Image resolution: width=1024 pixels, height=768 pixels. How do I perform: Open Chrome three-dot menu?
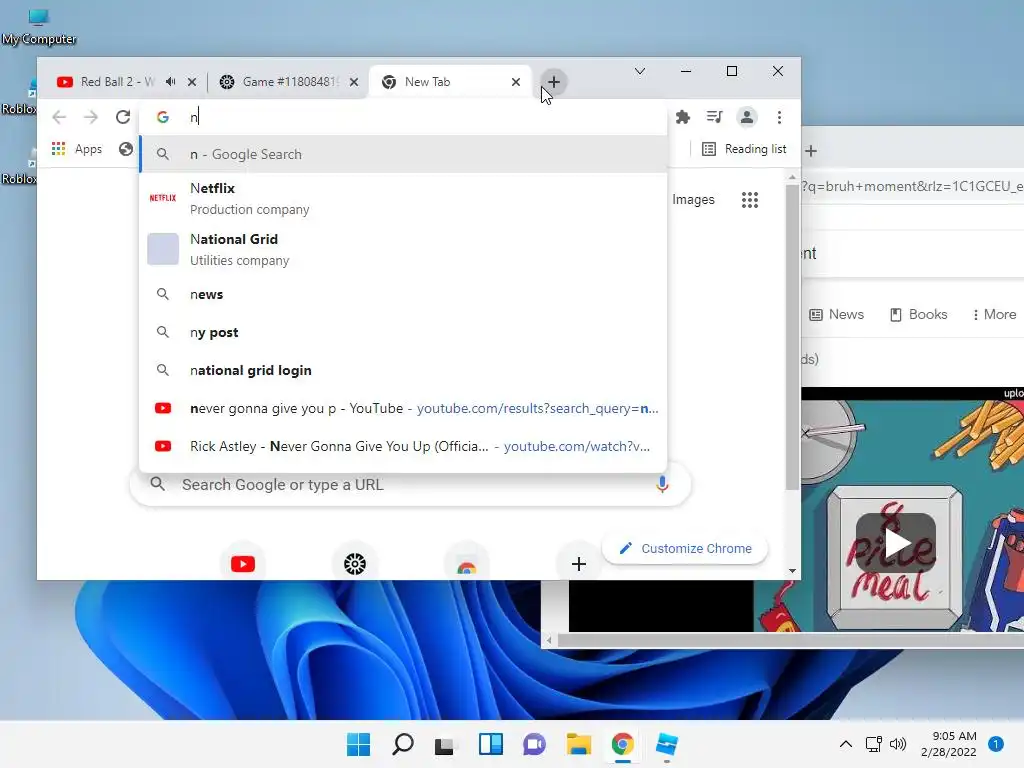click(779, 117)
